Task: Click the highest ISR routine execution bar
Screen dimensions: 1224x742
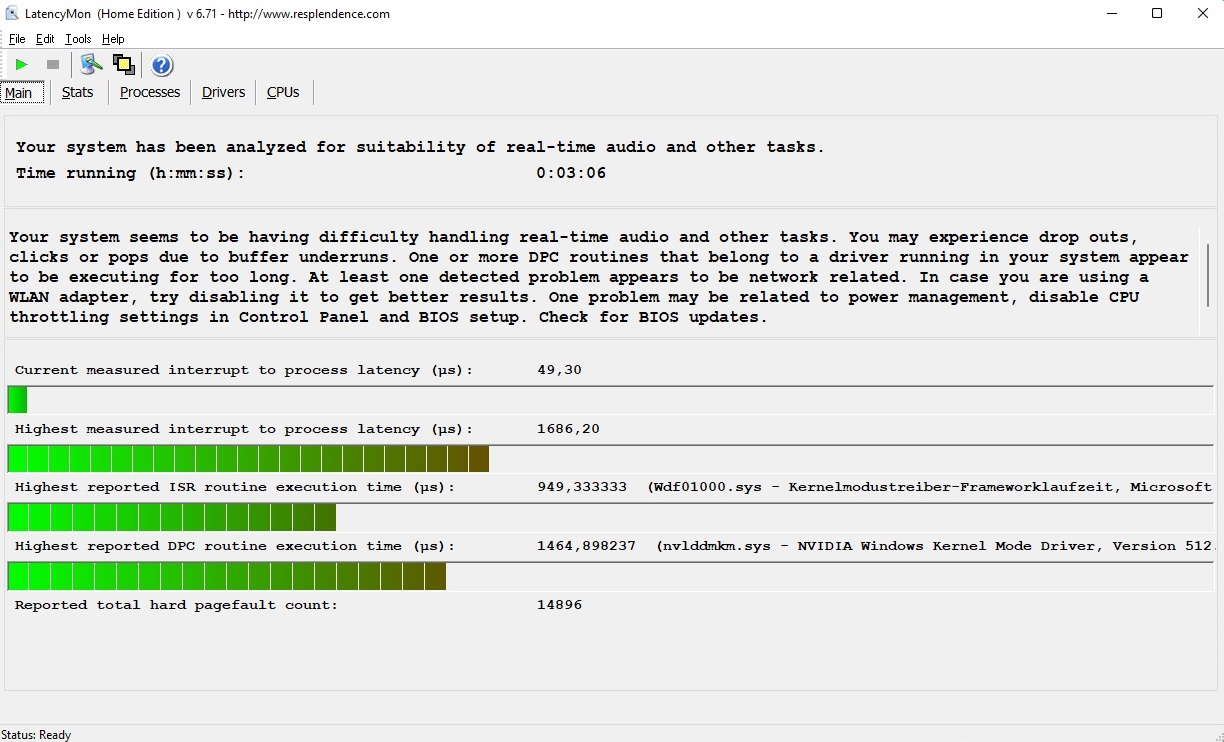Action: click(610, 517)
